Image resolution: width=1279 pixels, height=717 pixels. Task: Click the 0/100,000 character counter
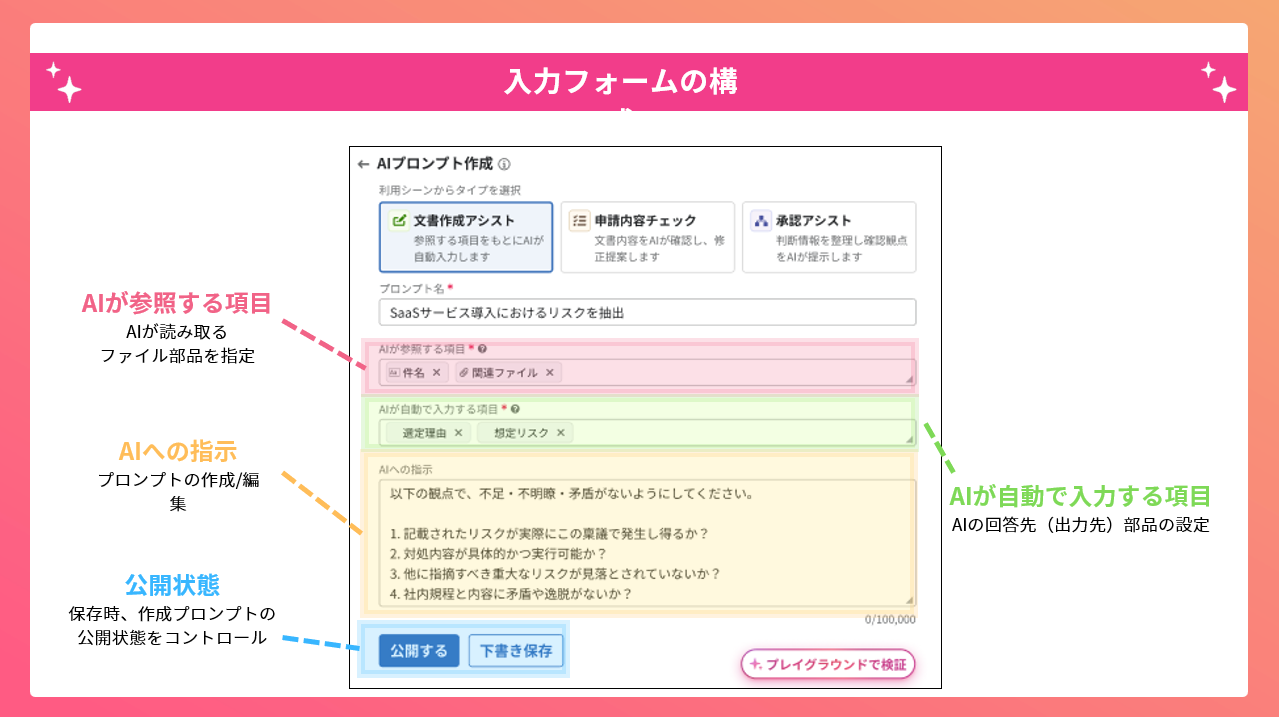890,619
